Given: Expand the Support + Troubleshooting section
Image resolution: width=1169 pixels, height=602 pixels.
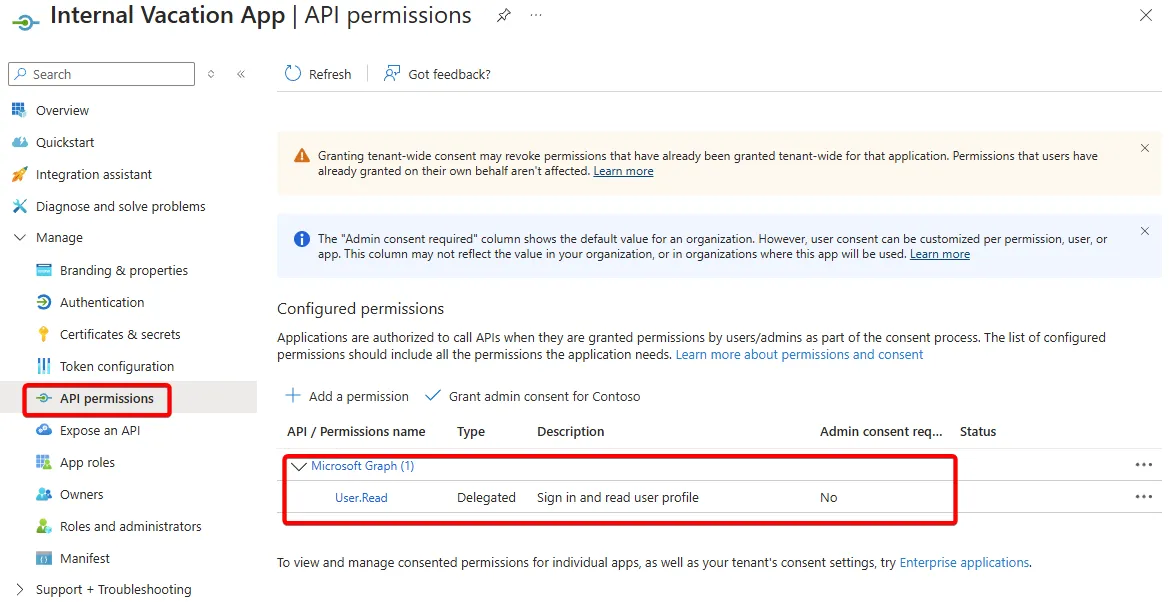Looking at the screenshot, I should point(20,589).
